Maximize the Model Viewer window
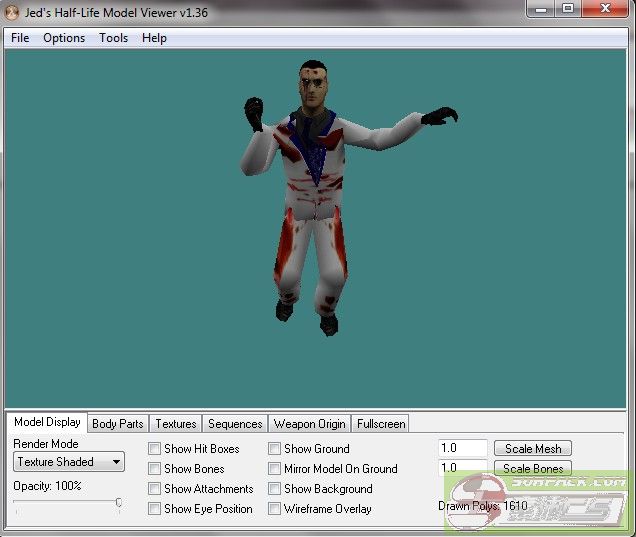 click(x=568, y=9)
